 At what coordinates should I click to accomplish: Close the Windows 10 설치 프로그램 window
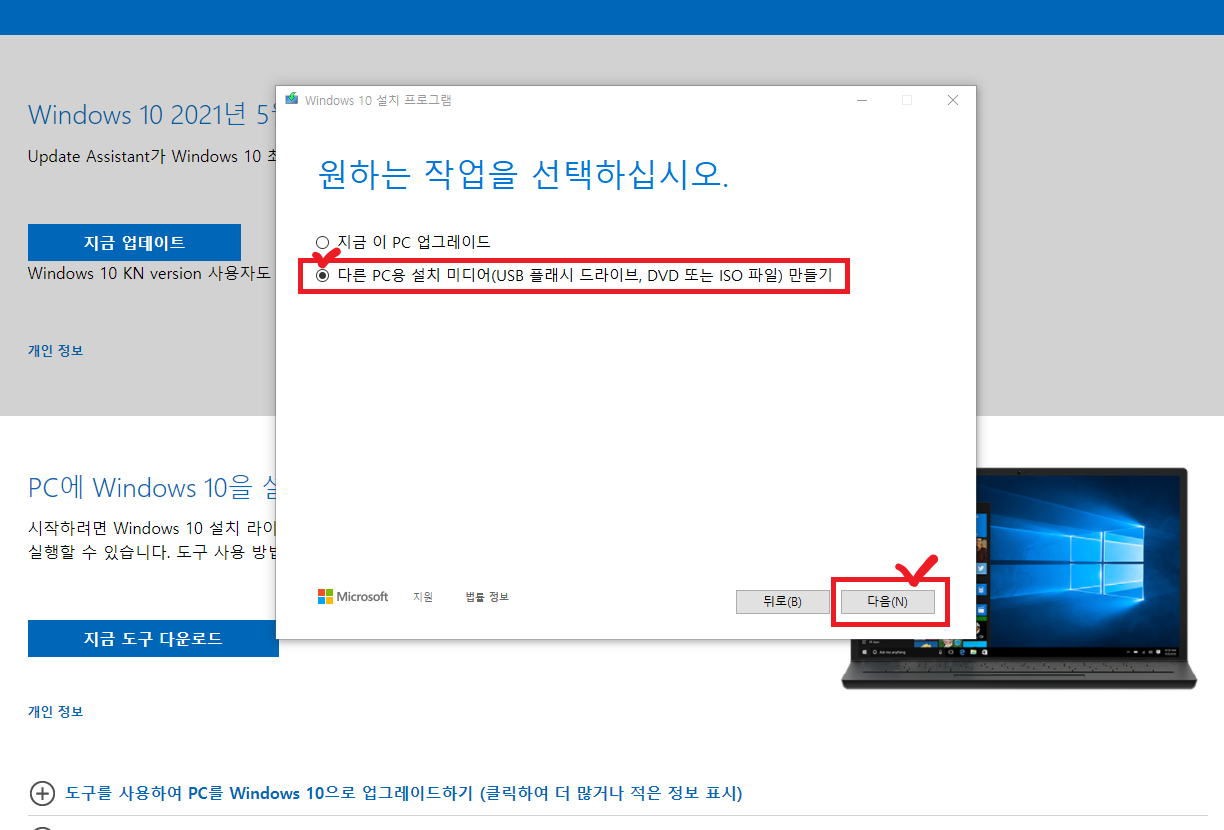pyautogui.click(x=953, y=100)
